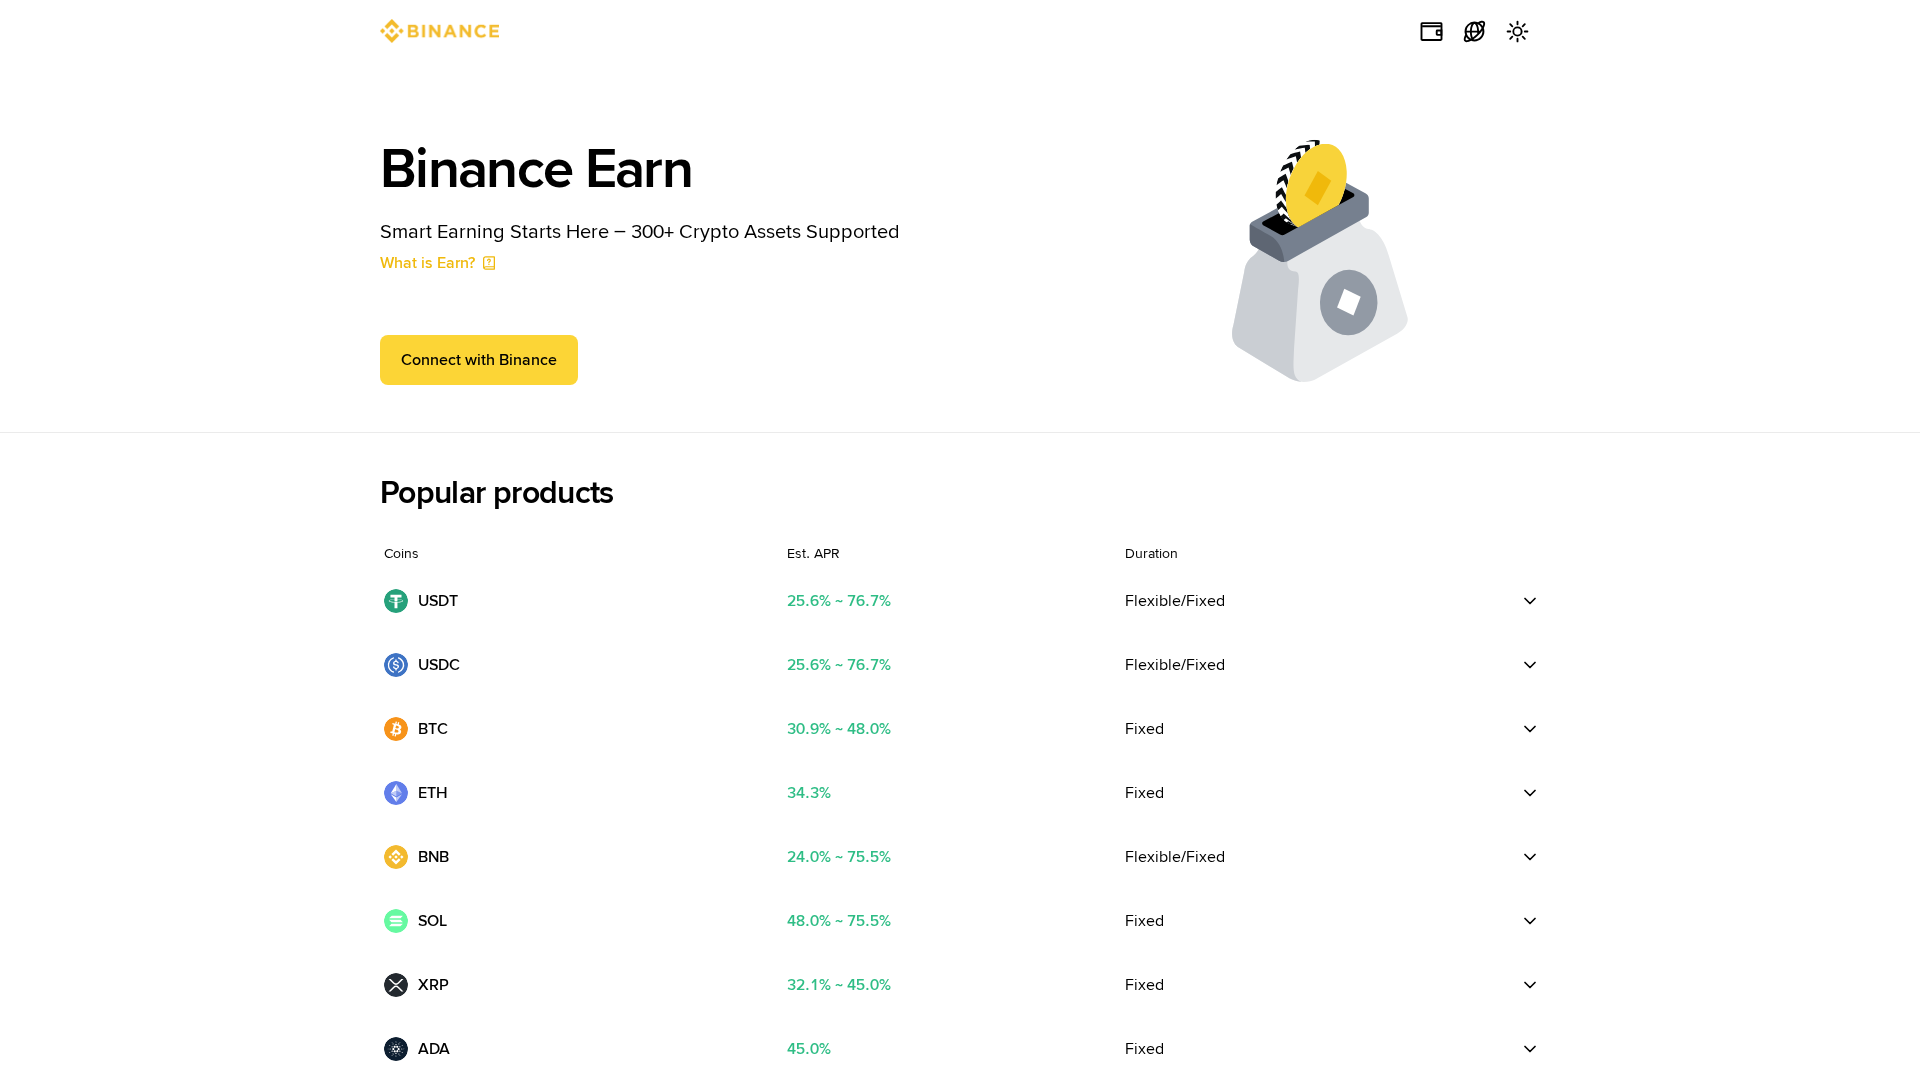Click the Smart Earning Starts Here tagline

(x=640, y=232)
